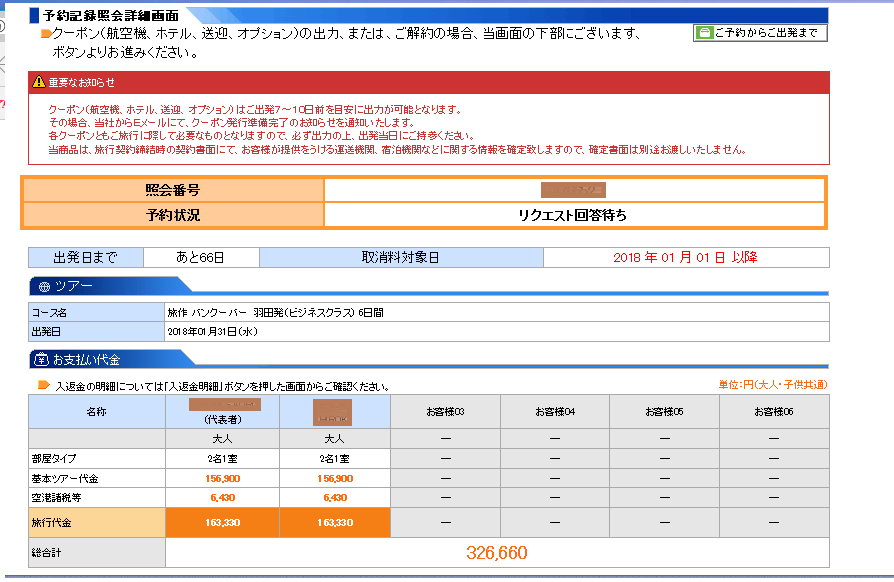The image size is (894, 582).
Task: Click the 名称 column header
Action: [x=96, y=412]
